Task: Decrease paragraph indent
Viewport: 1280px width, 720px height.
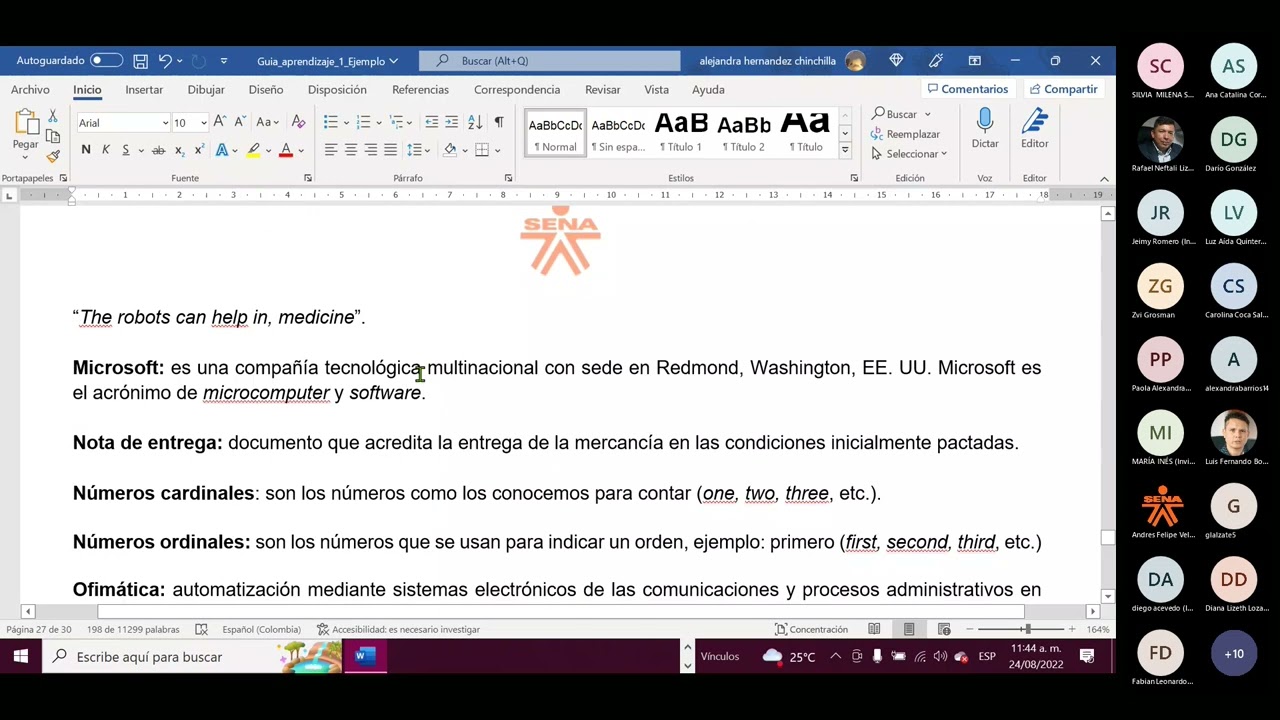Action: [x=431, y=122]
